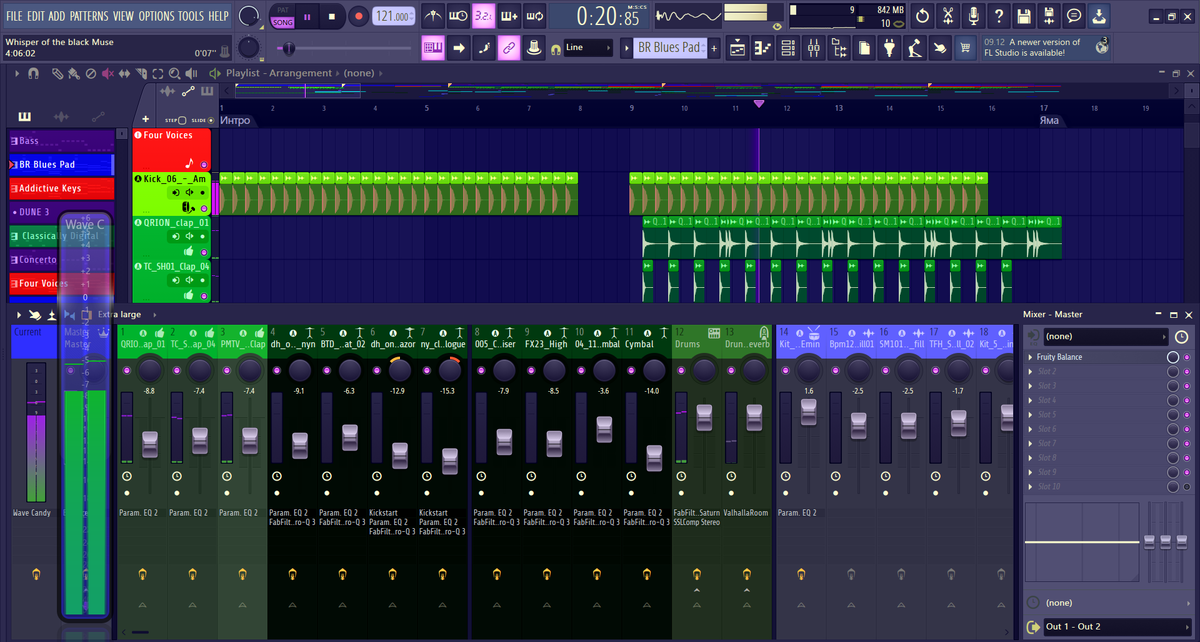Toggle multilink to controllers icon

pyautogui.click(x=535, y=47)
